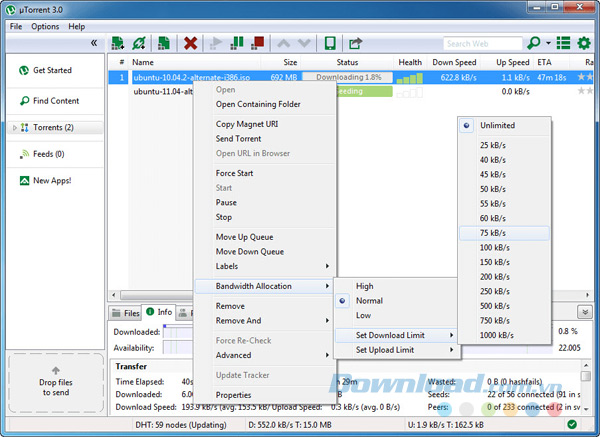Choose Open Containing Folder
The height and width of the screenshot is (437, 600).
click(264, 104)
